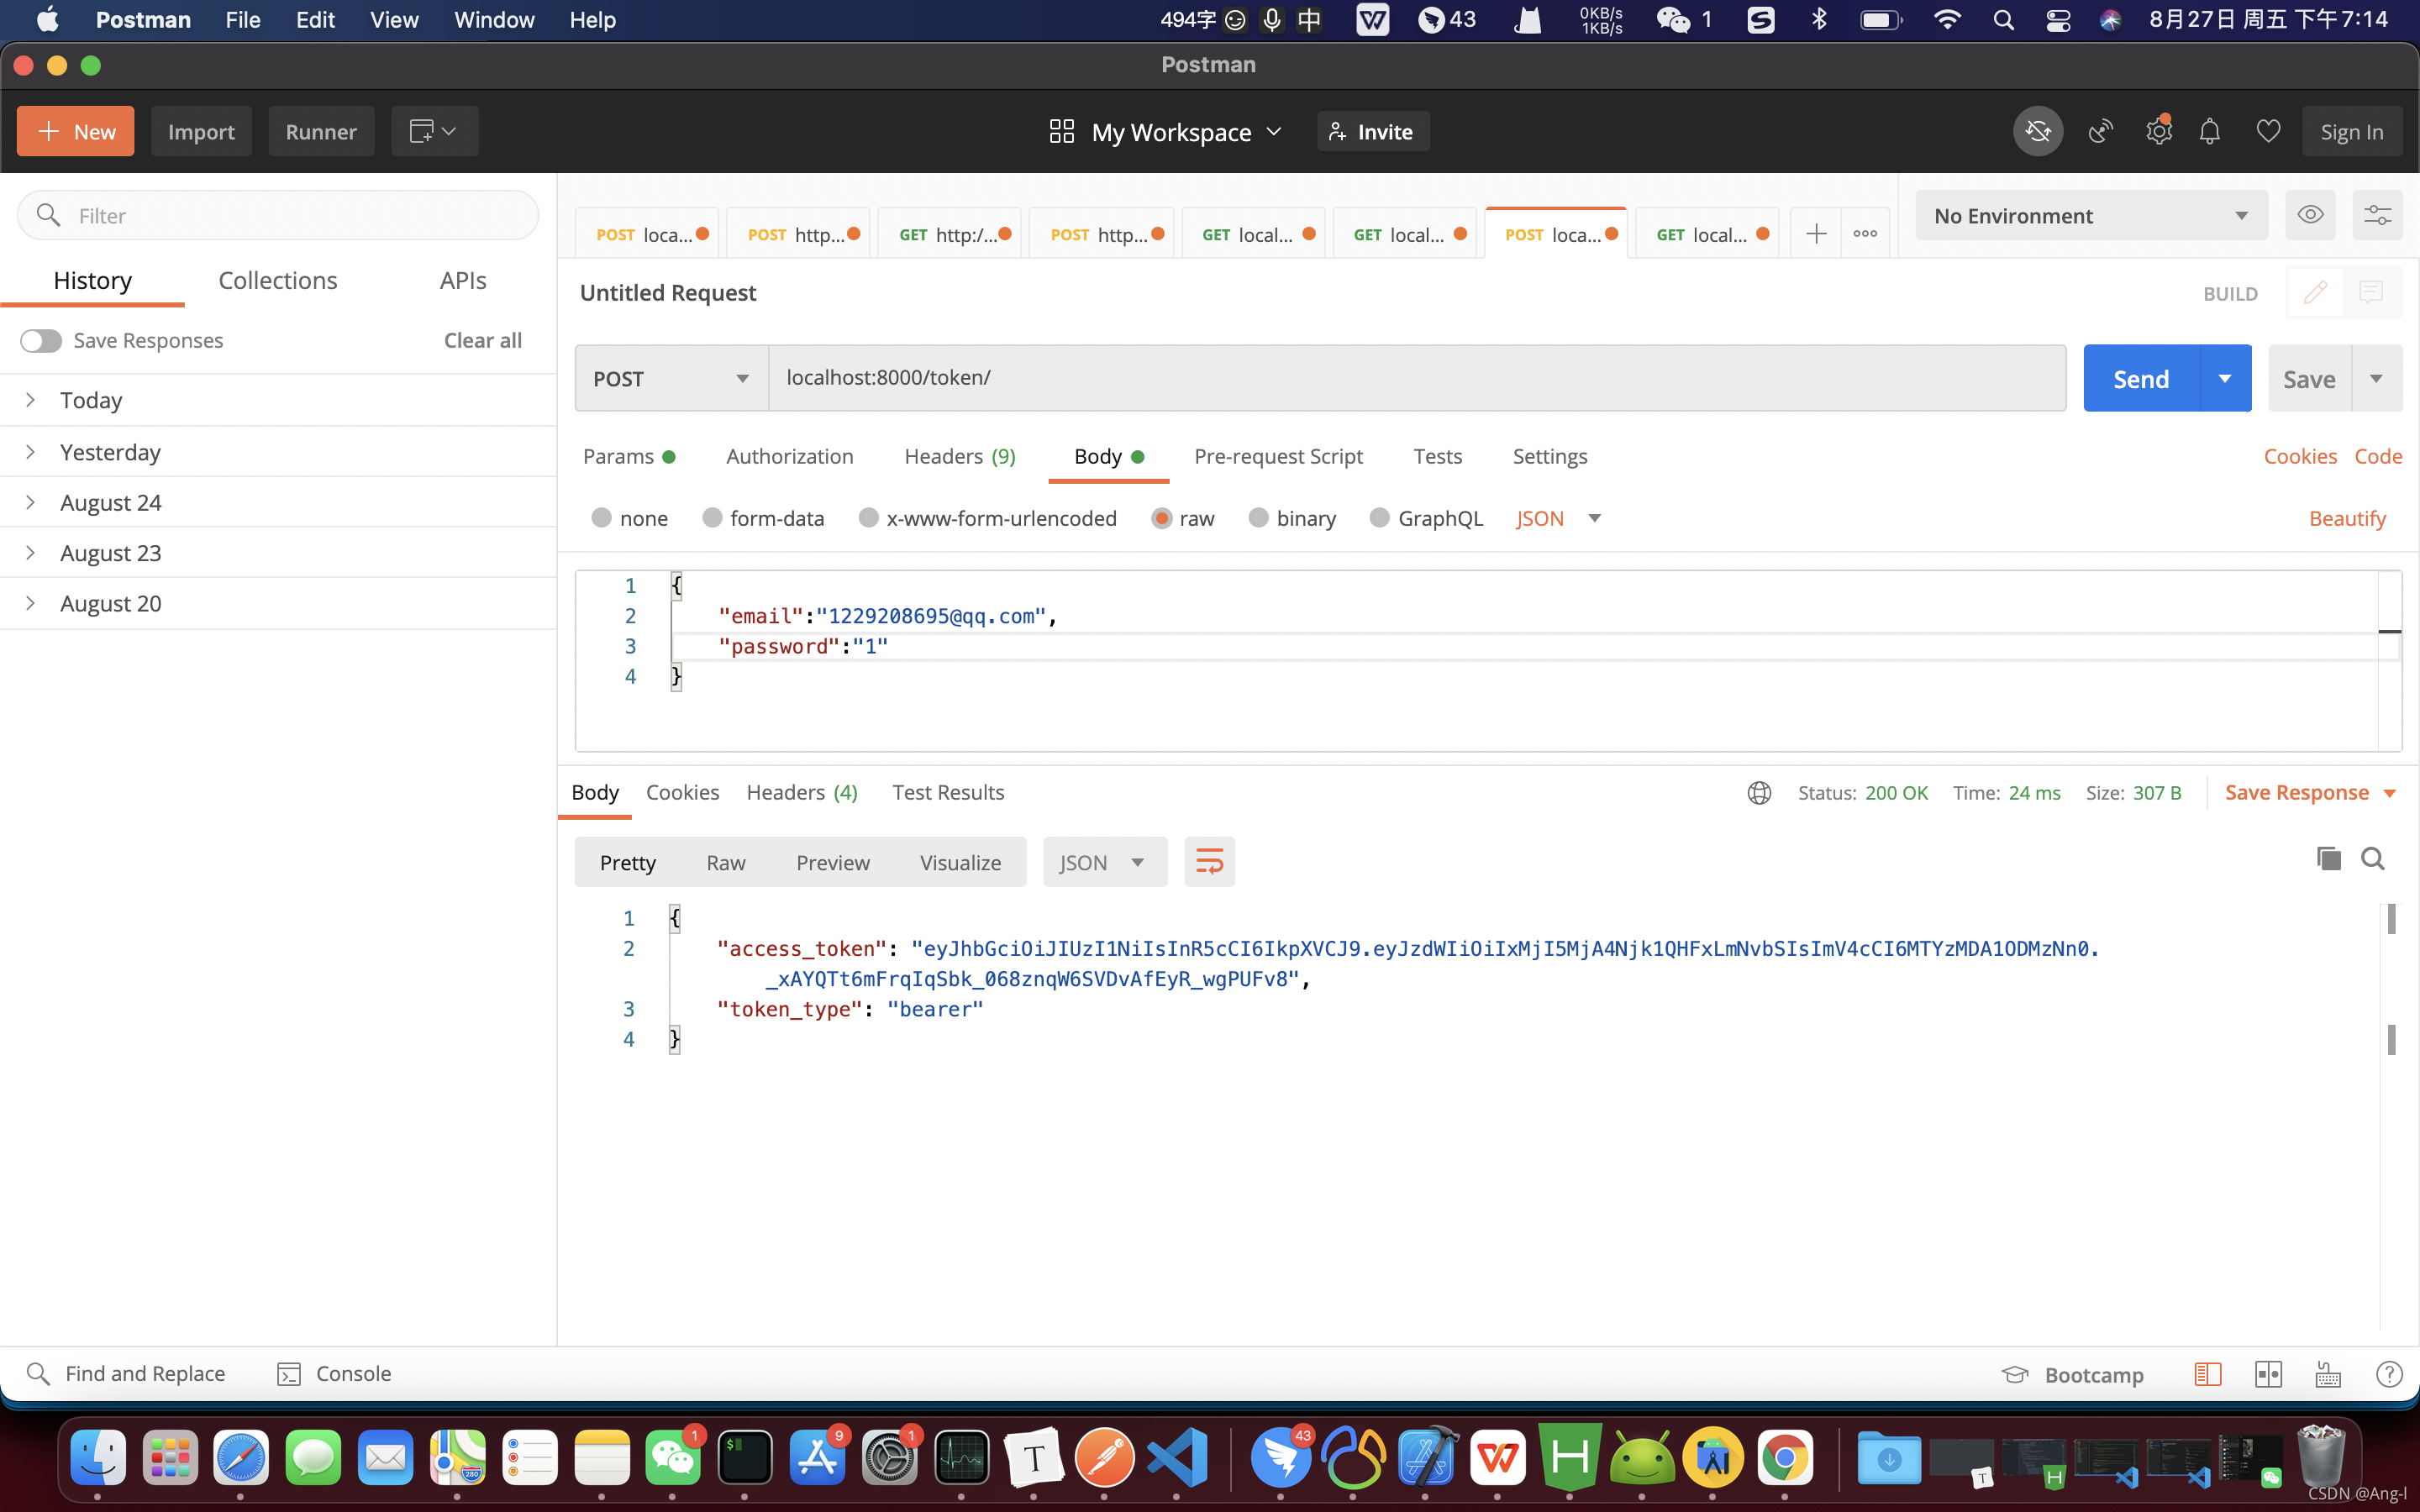
Task: Select the x-www-form-urlencoded radio
Action: point(868,518)
